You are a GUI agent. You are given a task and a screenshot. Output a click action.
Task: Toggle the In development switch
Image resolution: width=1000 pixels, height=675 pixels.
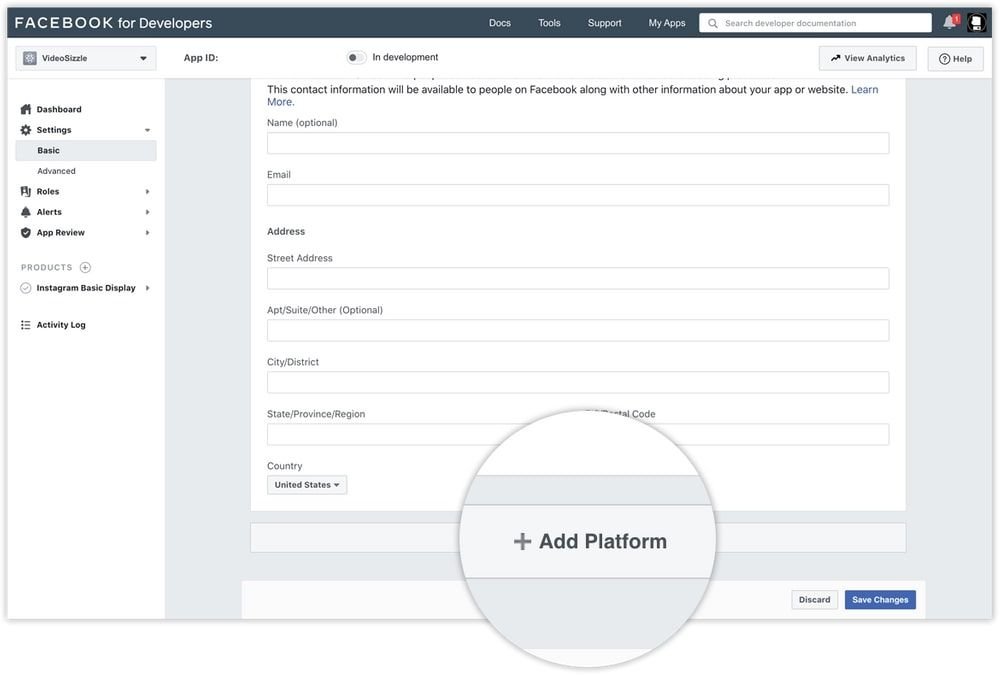pos(356,57)
